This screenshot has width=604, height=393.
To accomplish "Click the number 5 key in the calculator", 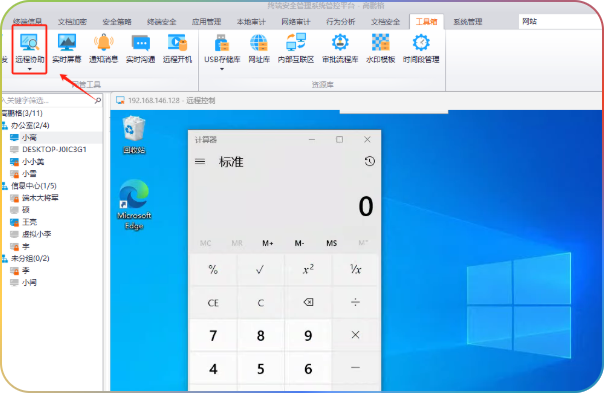I will [x=260, y=368].
